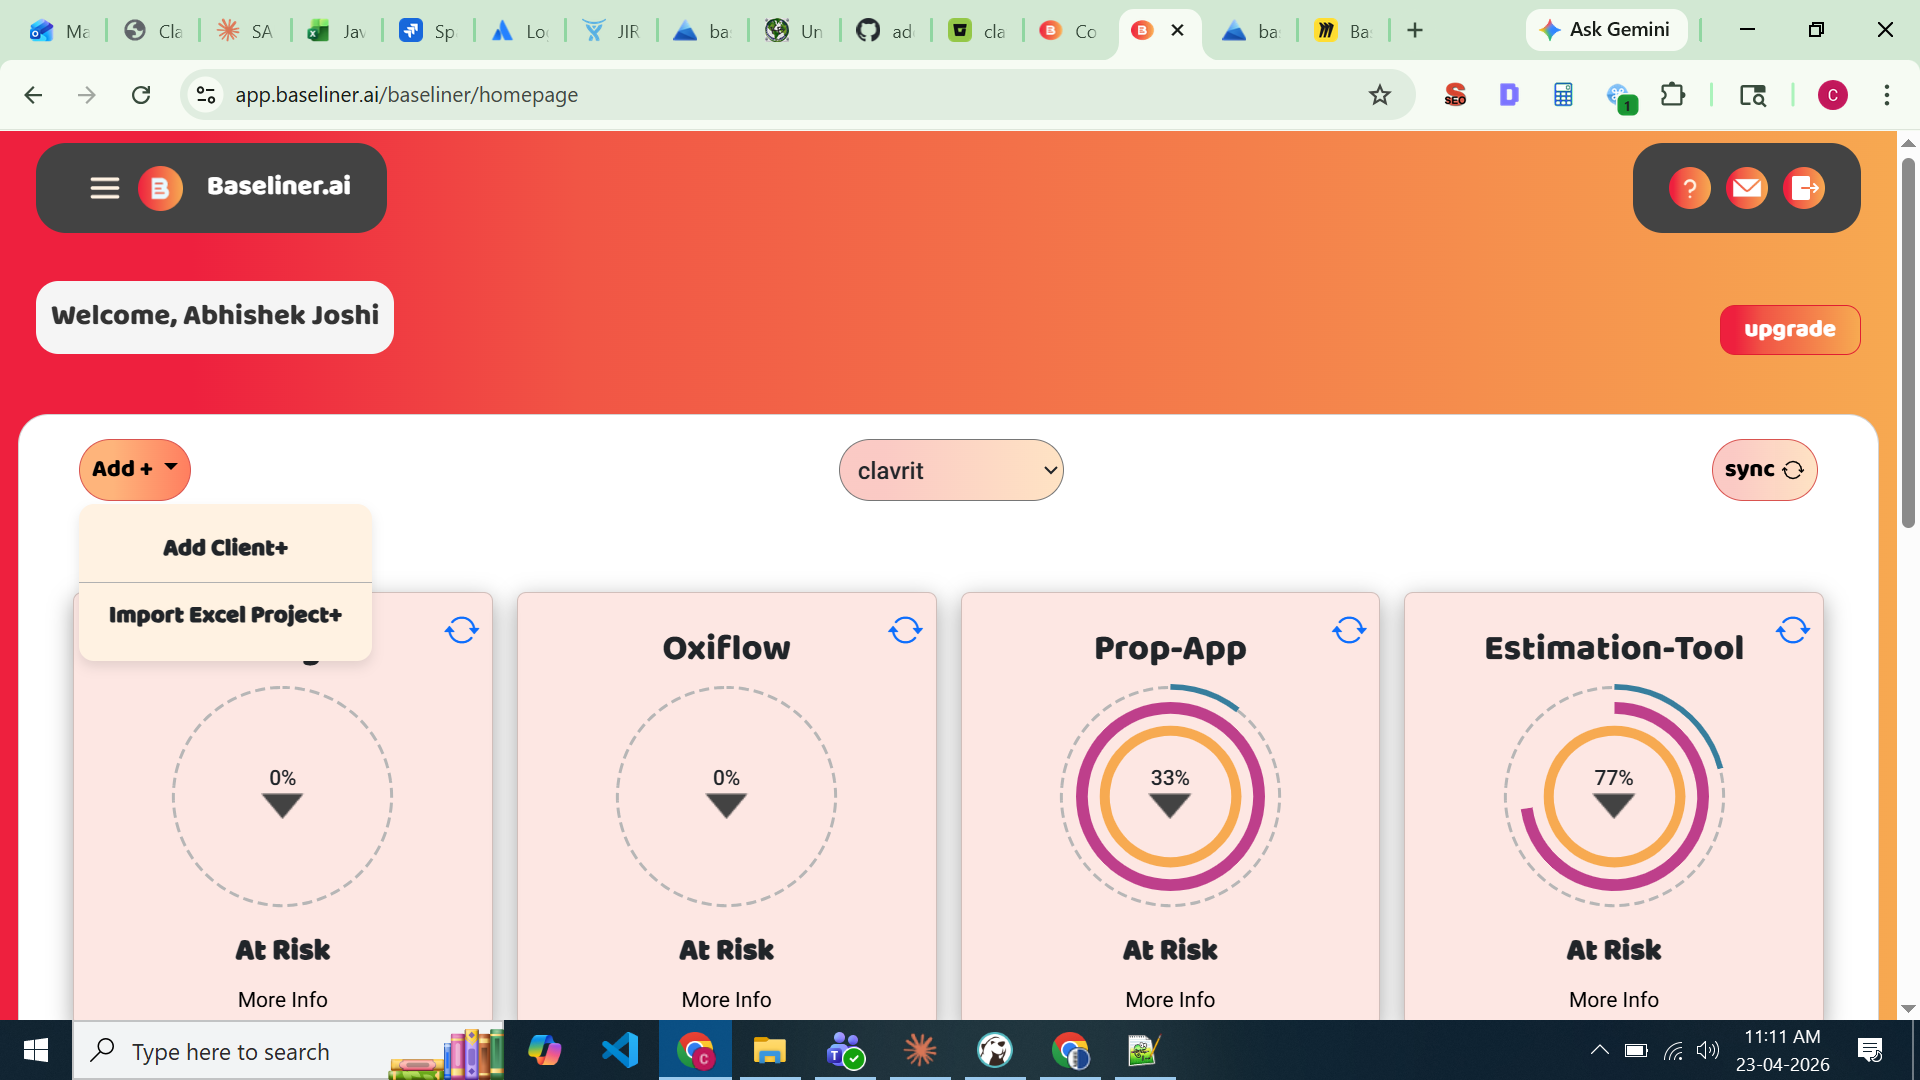Open Visual Studio Code from the taskbar
Image resolution: width=1920 pixels, height=1080 pixels.
coord(620,1050)
